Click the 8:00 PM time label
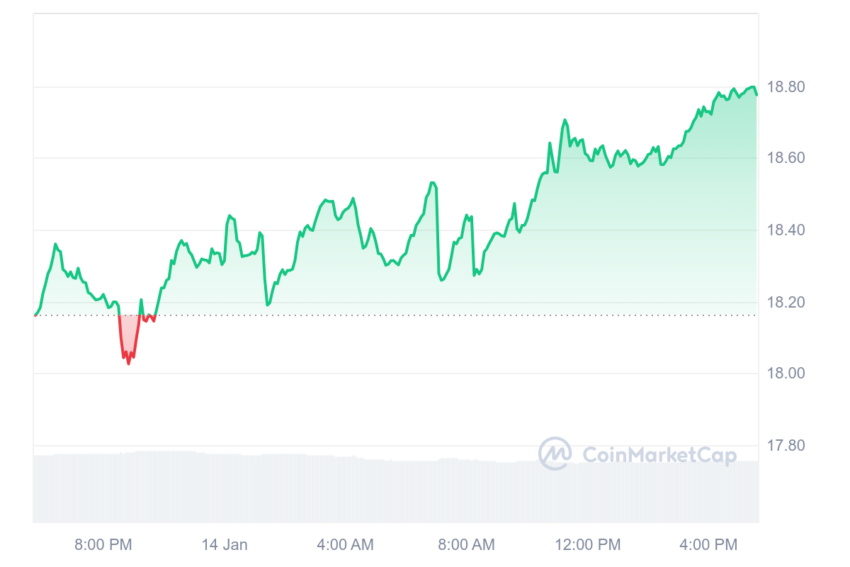This screenshot has height=567, width=850. tap(103, 545)
